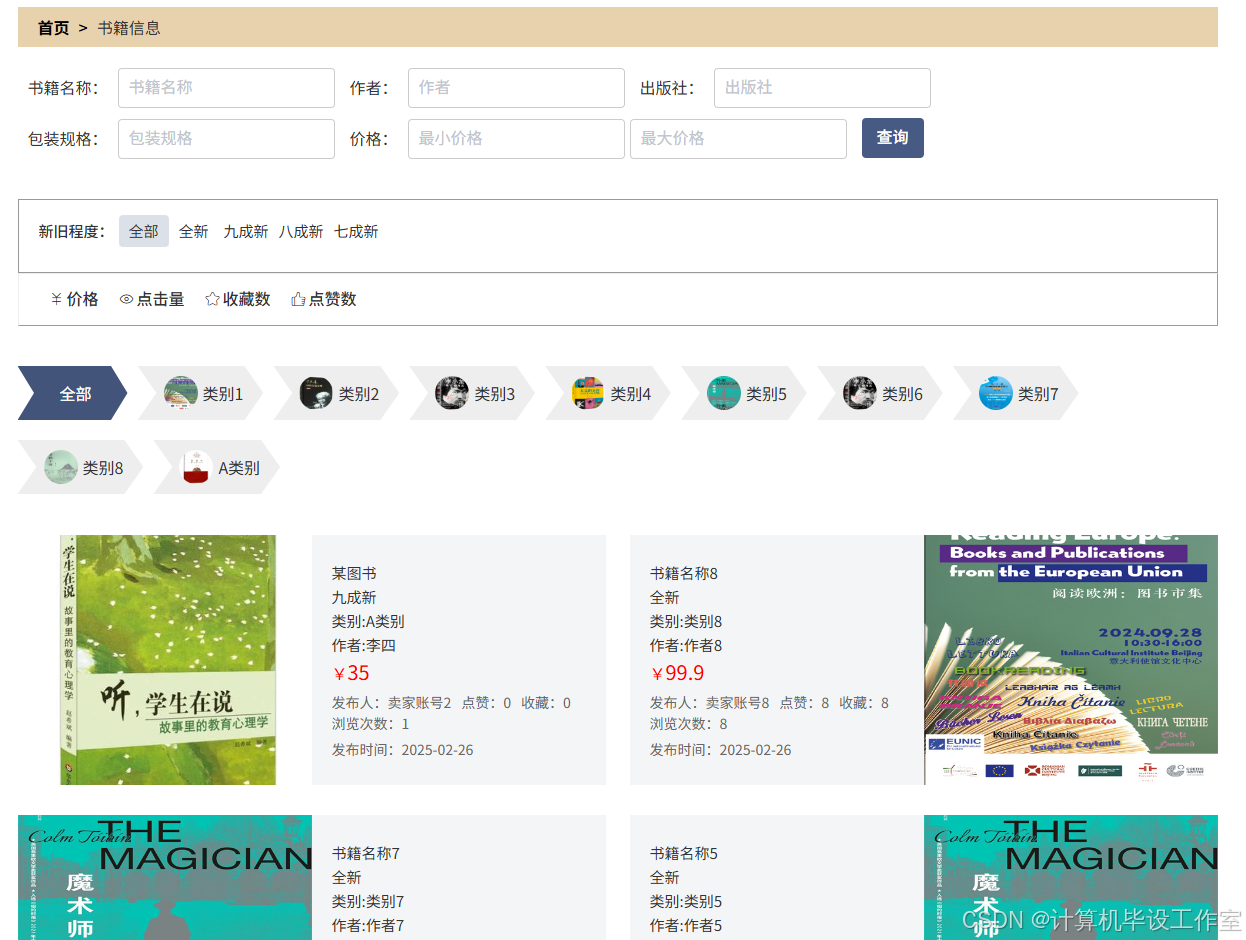Open the 书籍名称7 book title
This screenshot has width=1246, height=940.
pos(366,853)
